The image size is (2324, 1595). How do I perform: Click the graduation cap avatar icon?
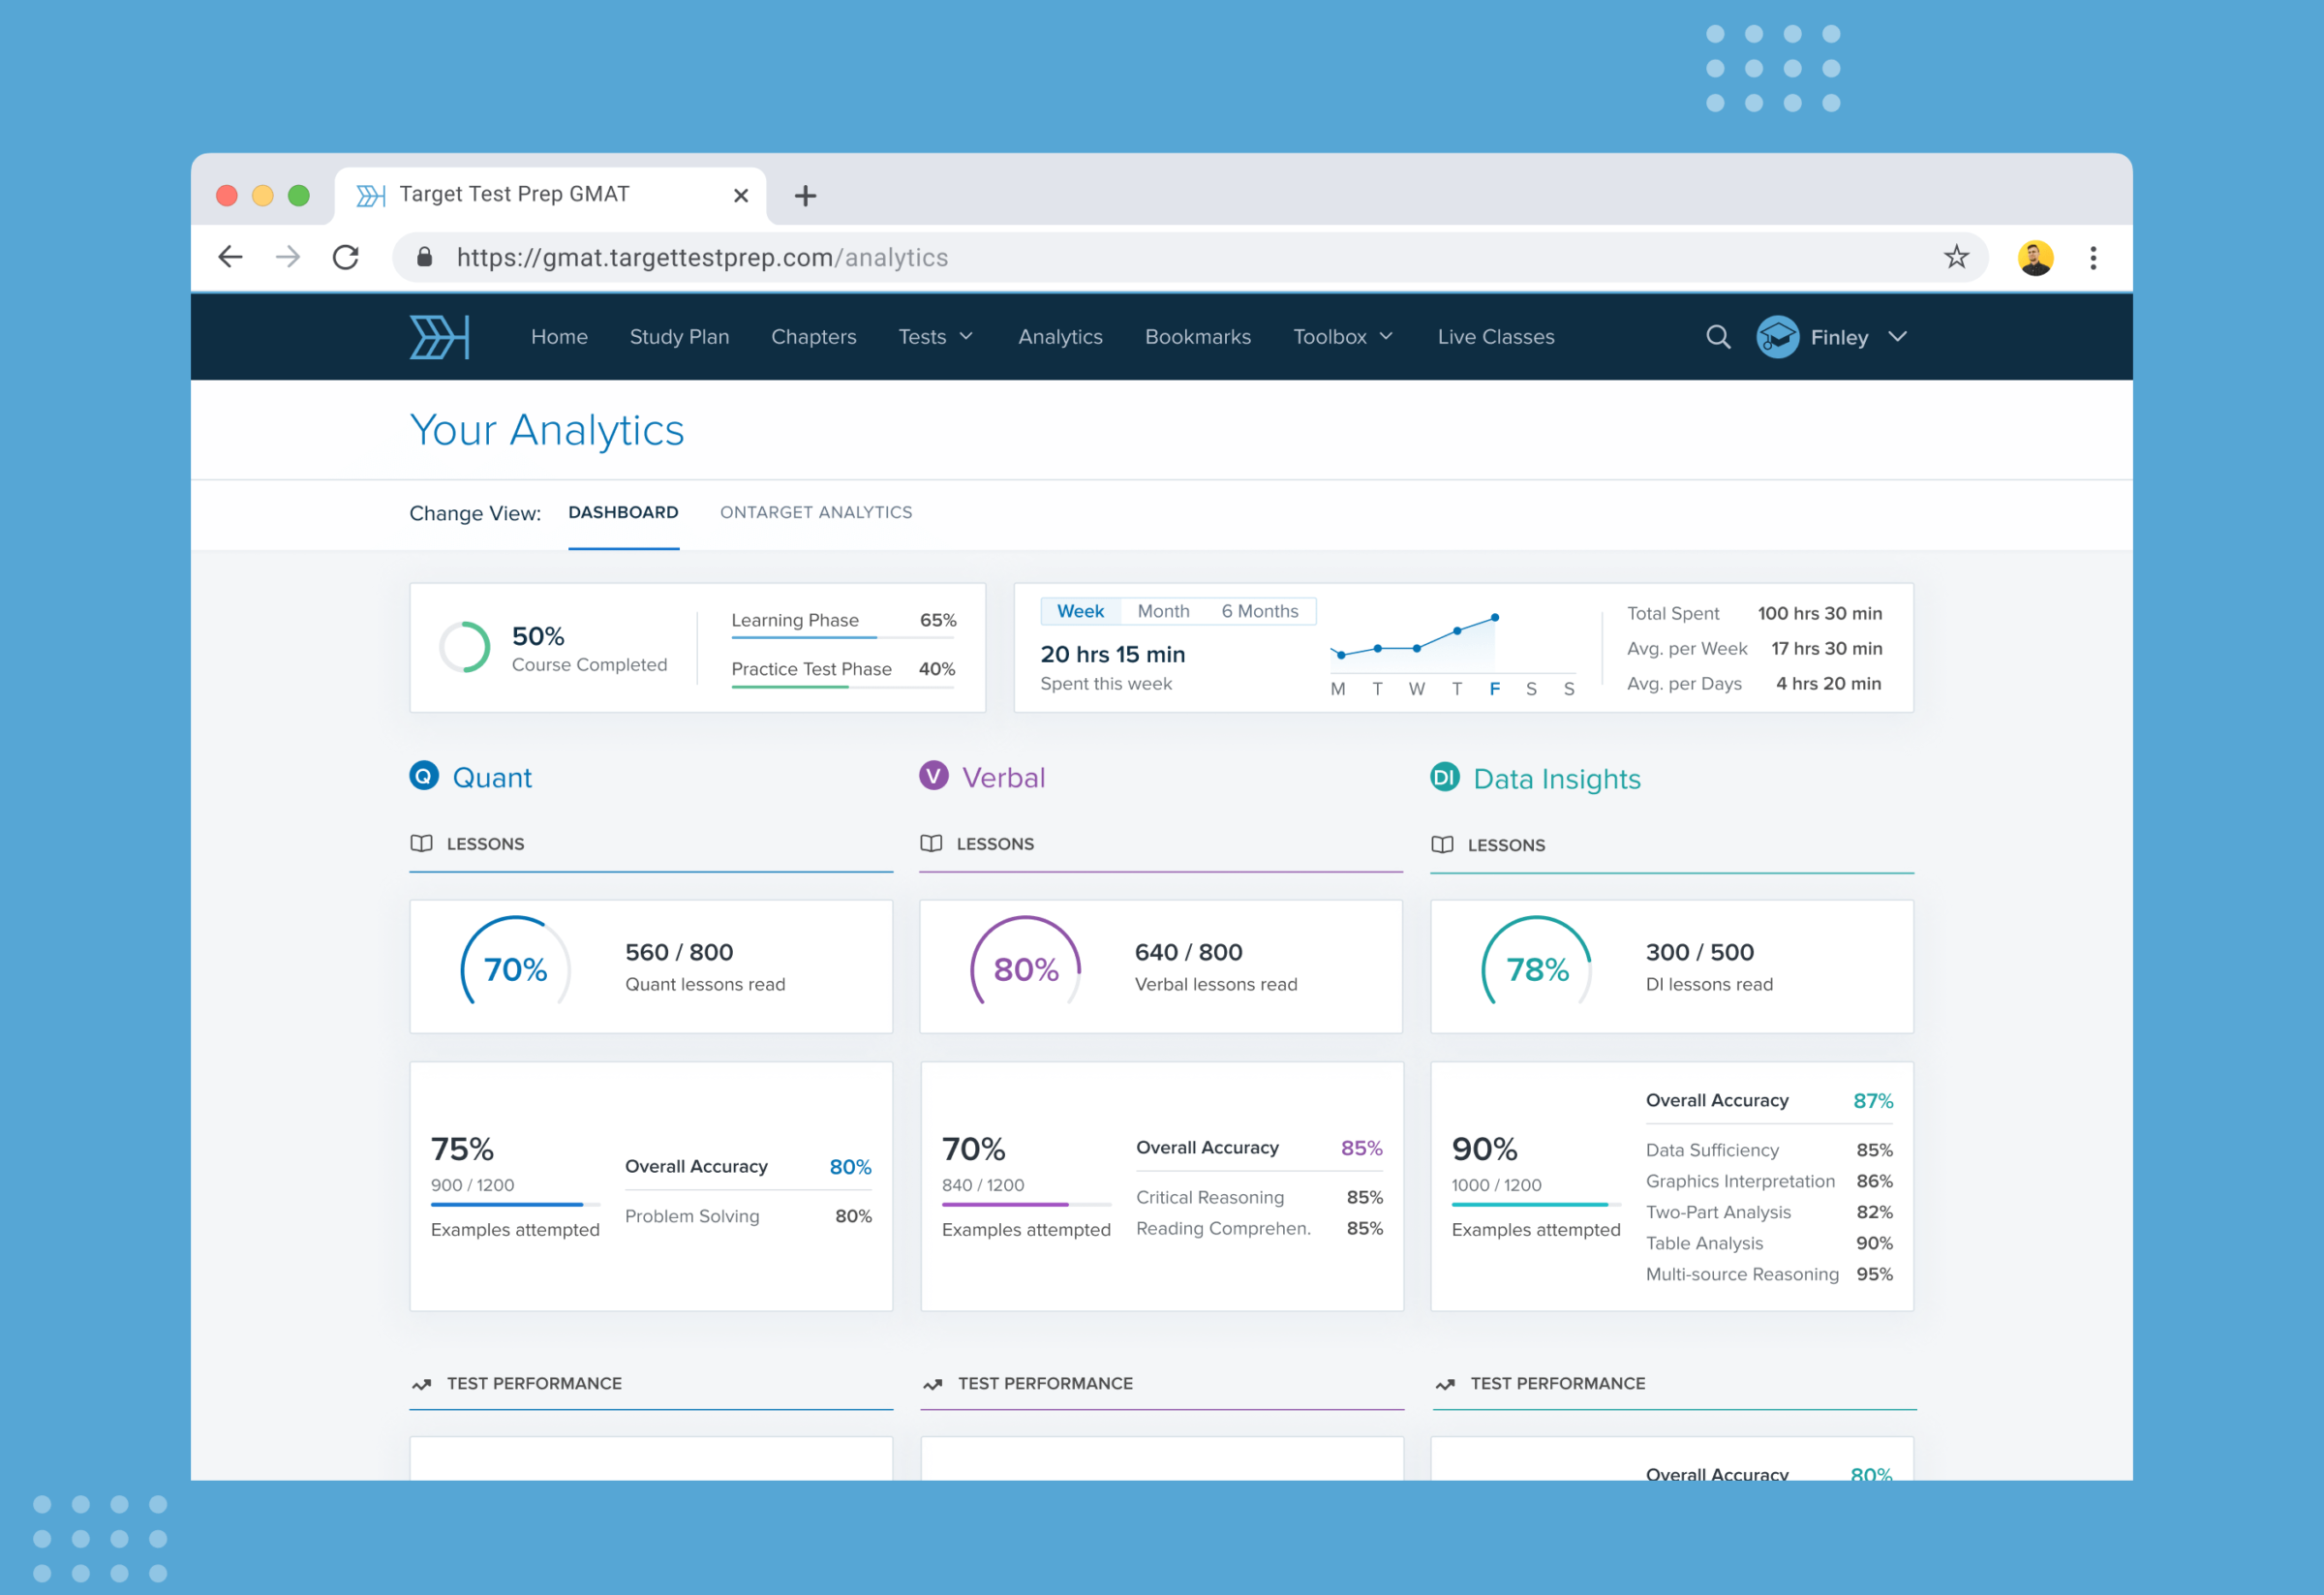1777,337
